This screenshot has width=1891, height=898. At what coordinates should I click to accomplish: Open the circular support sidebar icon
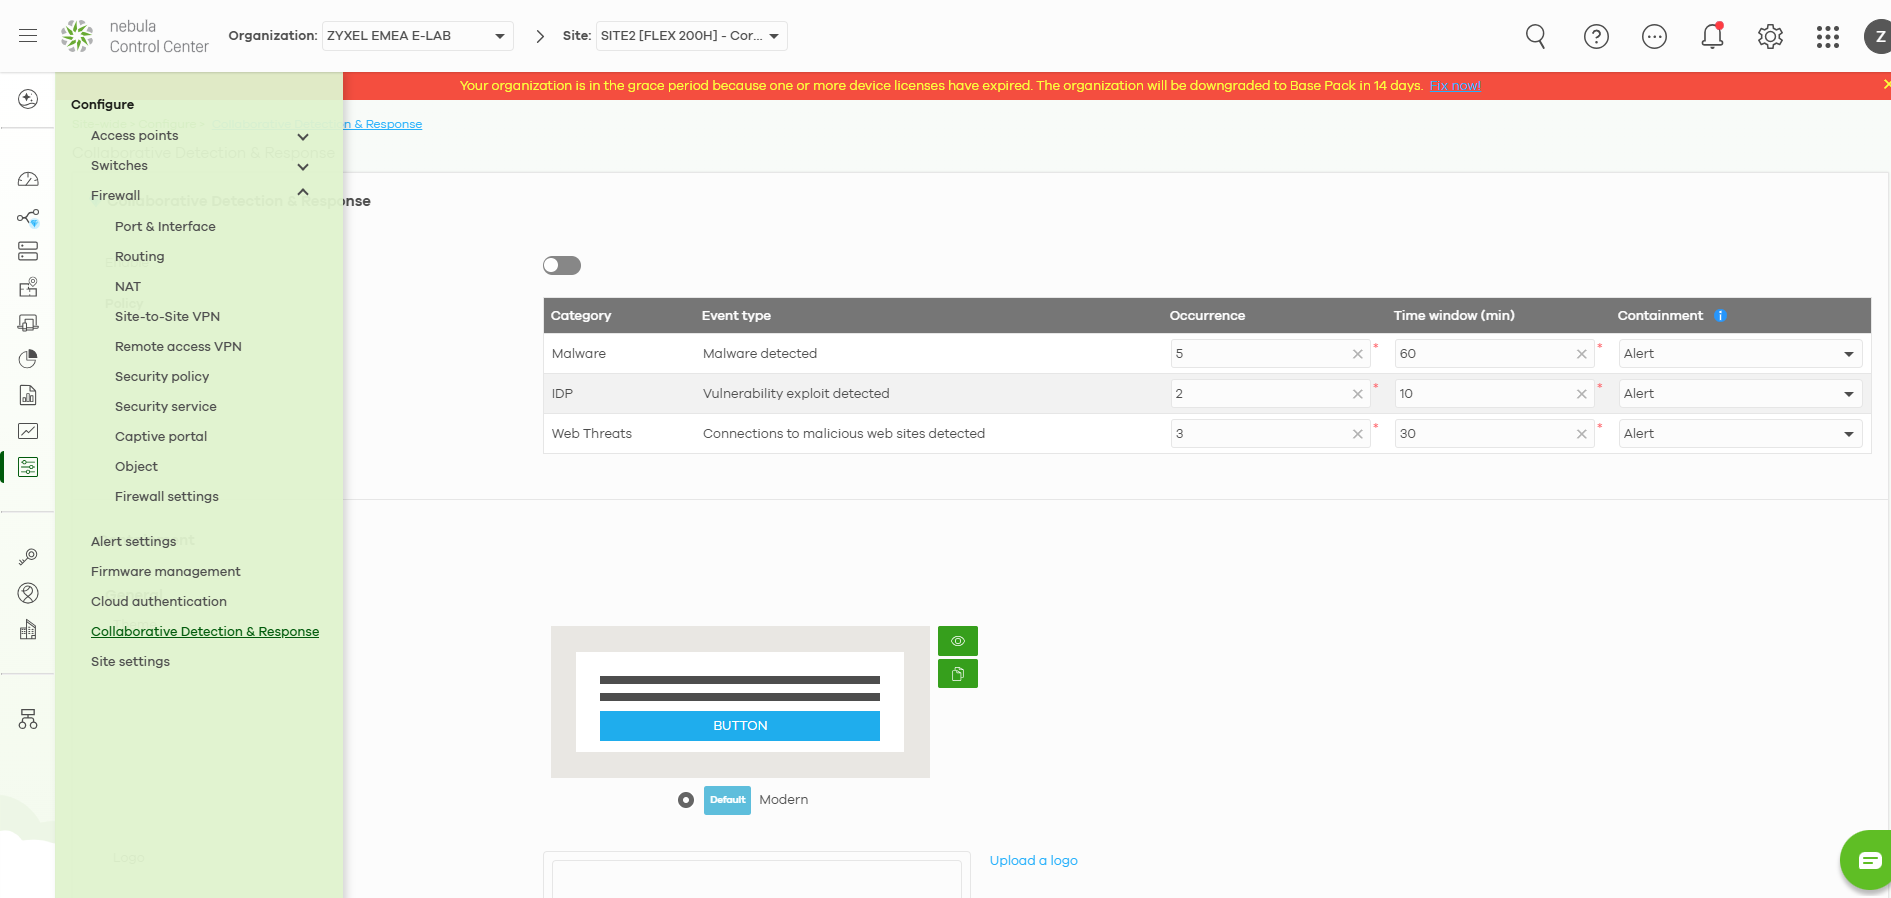click(28, 593)
